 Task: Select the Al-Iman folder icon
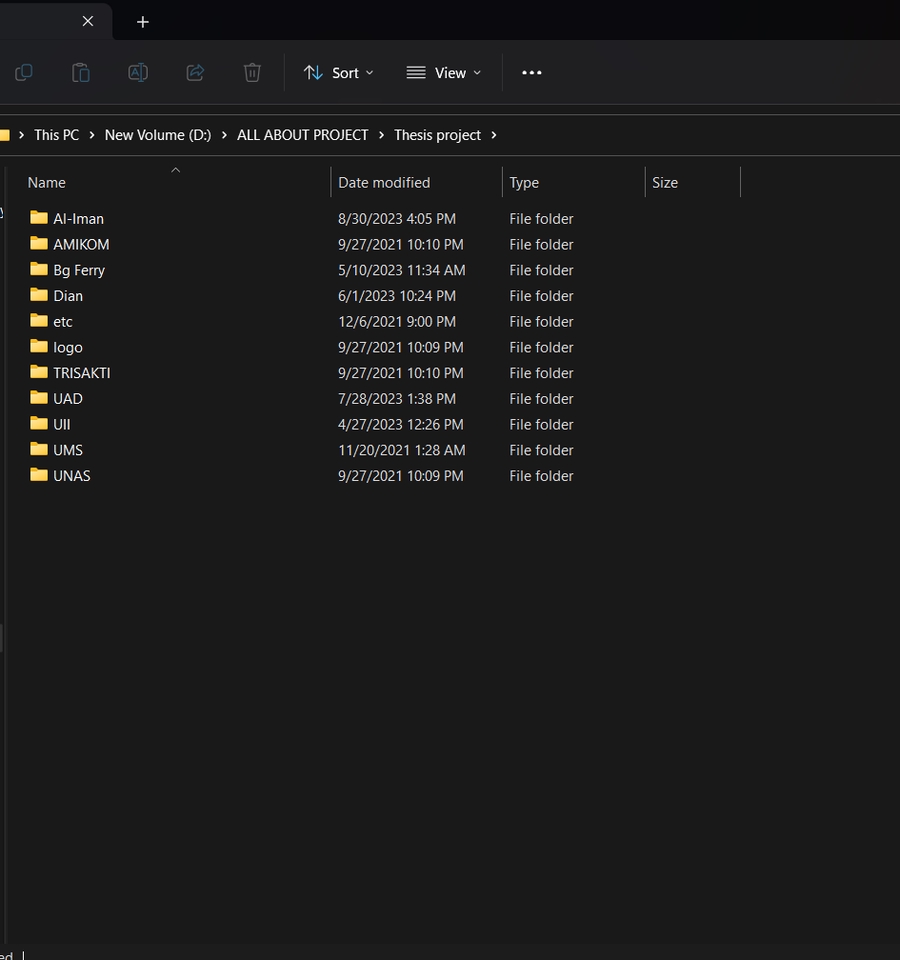[x=39, y=217]
